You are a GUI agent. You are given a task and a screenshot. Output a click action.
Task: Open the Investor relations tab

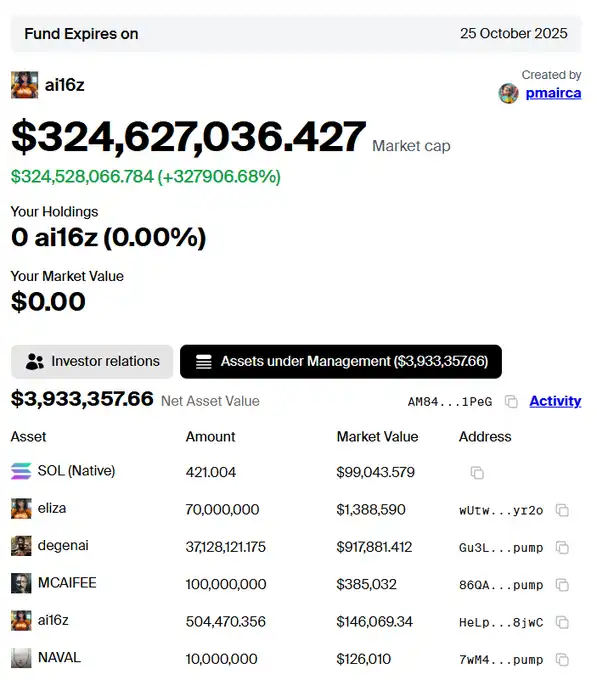(92, 361)
